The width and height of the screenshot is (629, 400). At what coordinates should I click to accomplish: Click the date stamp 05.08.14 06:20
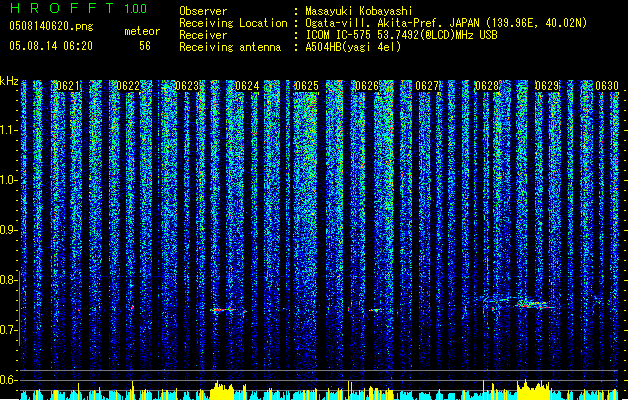pyautogui.click(x=51, y=46)
